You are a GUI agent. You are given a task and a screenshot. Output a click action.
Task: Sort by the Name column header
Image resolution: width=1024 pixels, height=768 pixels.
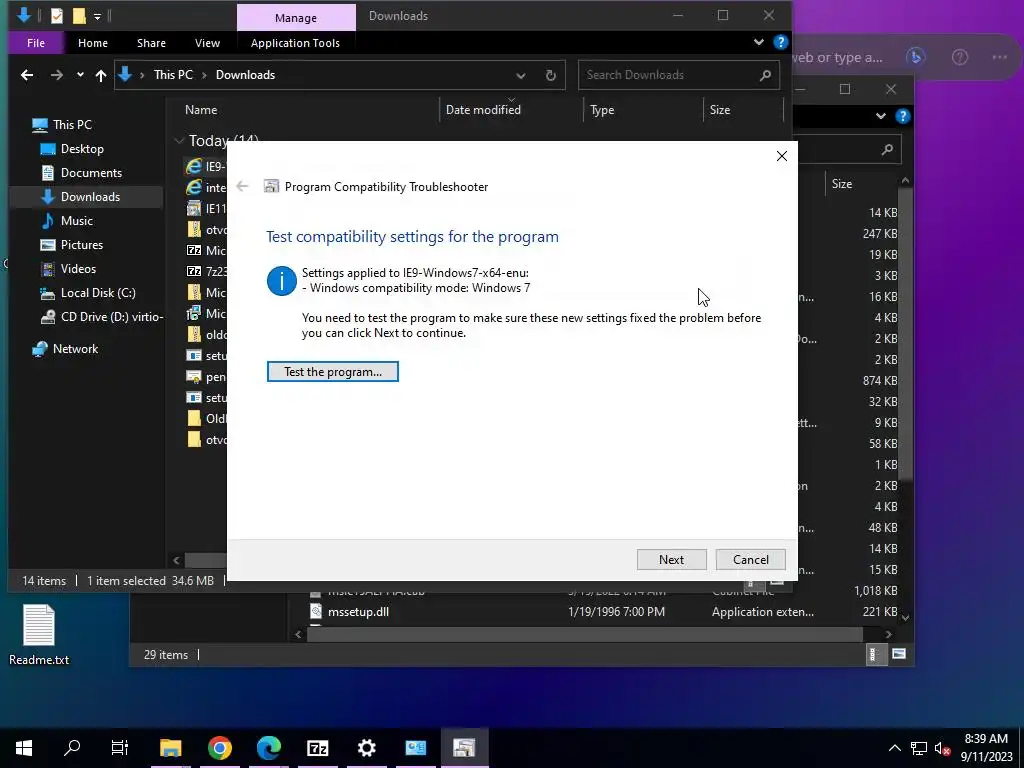(x=201, y=110)
